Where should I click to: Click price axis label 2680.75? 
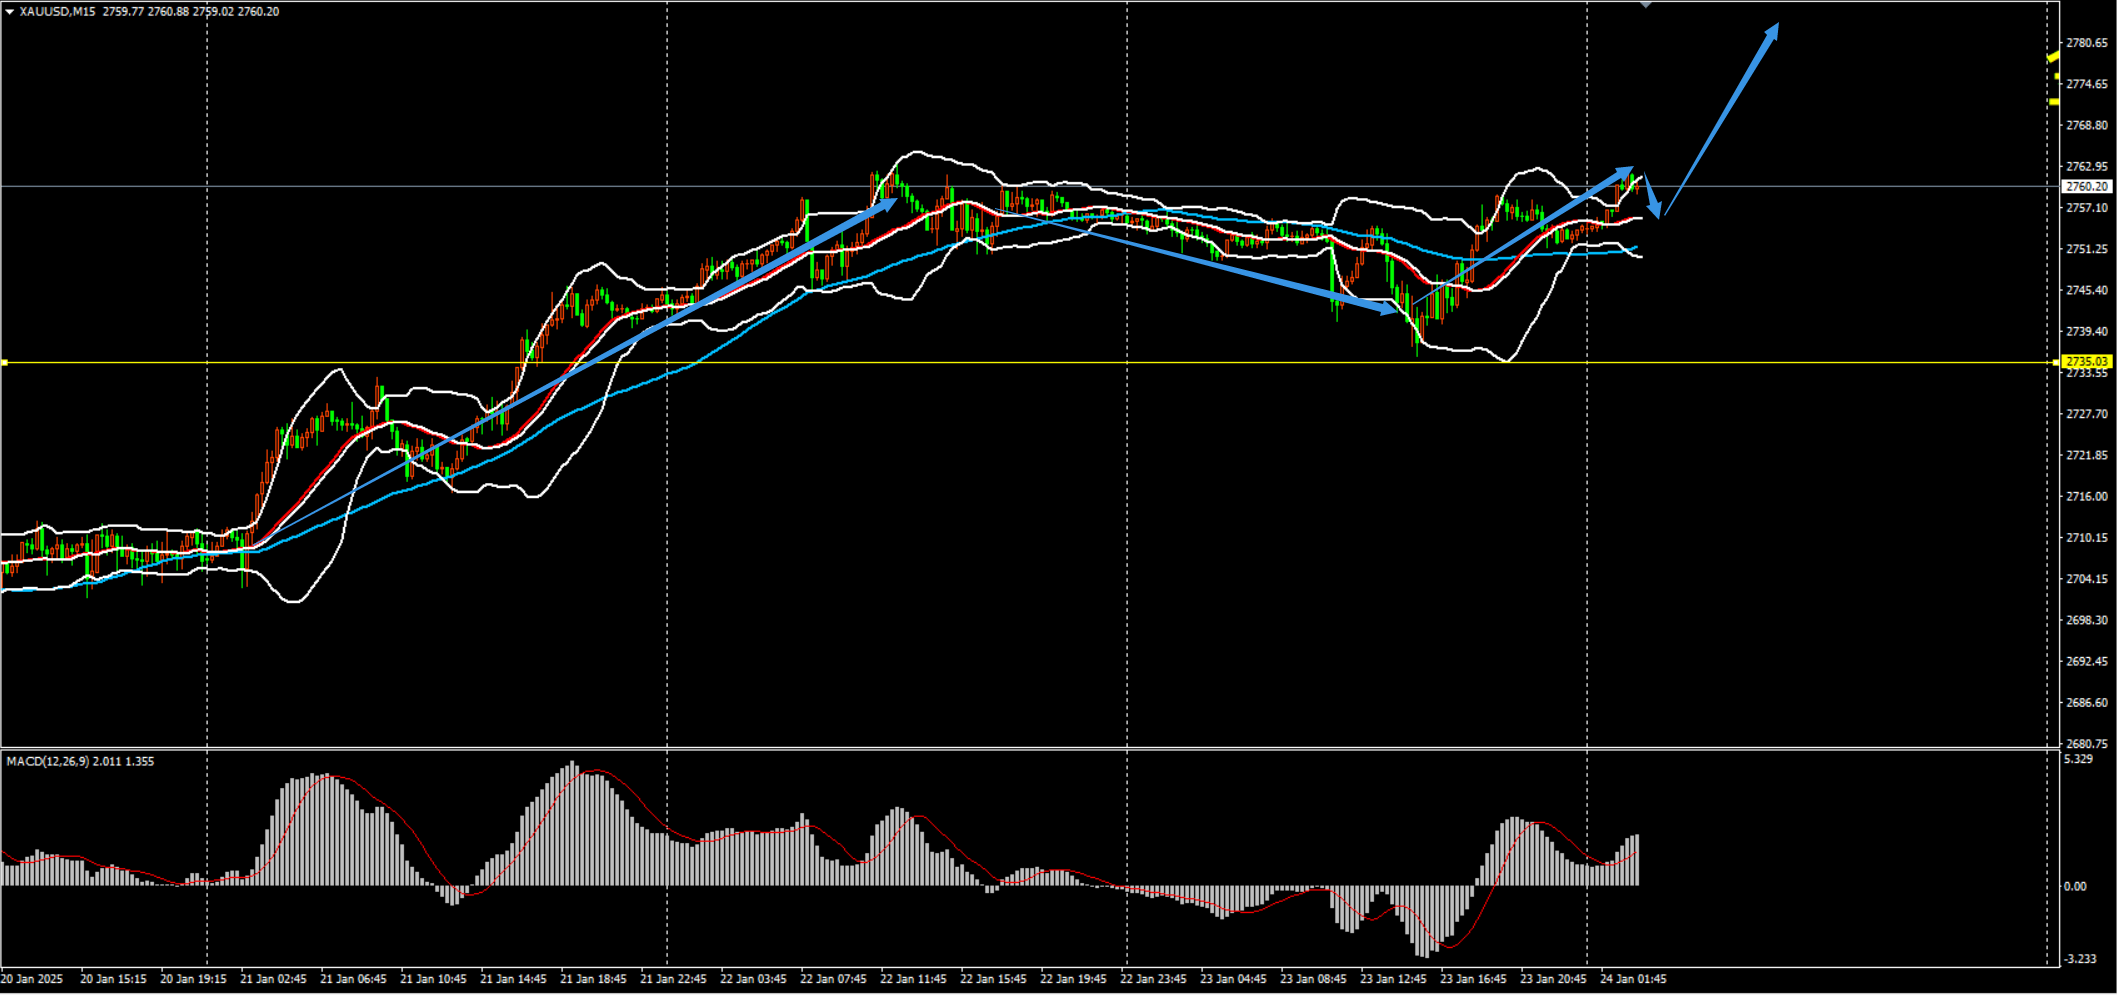pos(2087,744)
